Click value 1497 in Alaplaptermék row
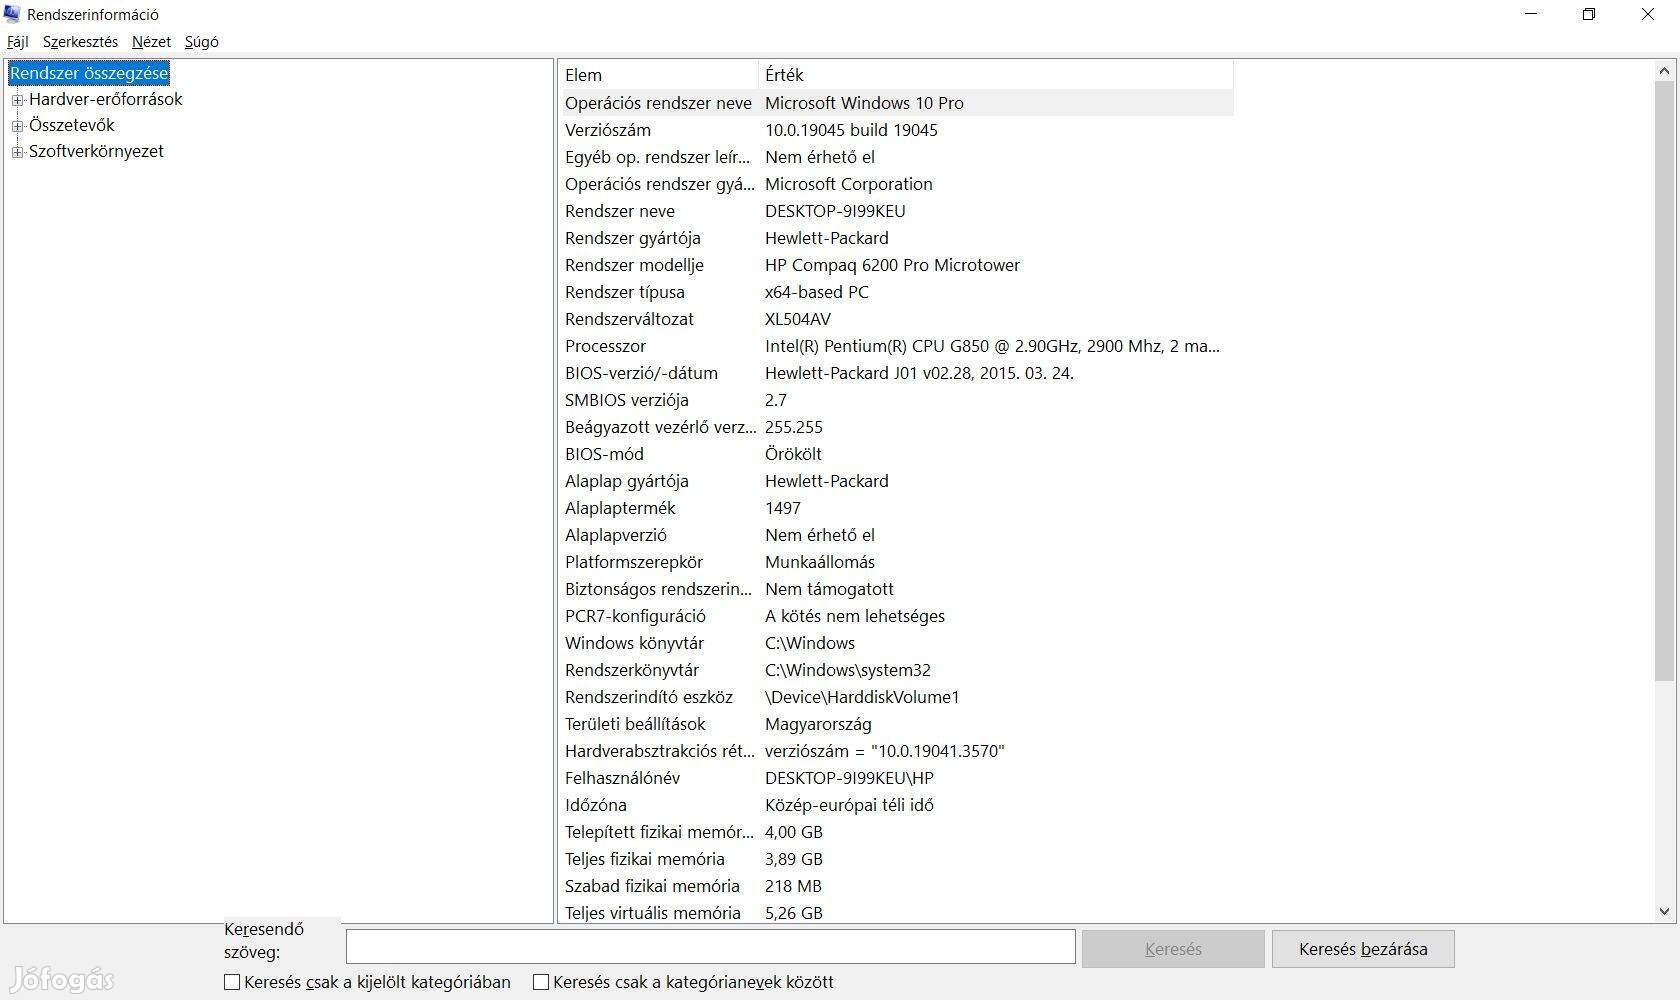1680x1000 pixels. click(x=783, y=508)
